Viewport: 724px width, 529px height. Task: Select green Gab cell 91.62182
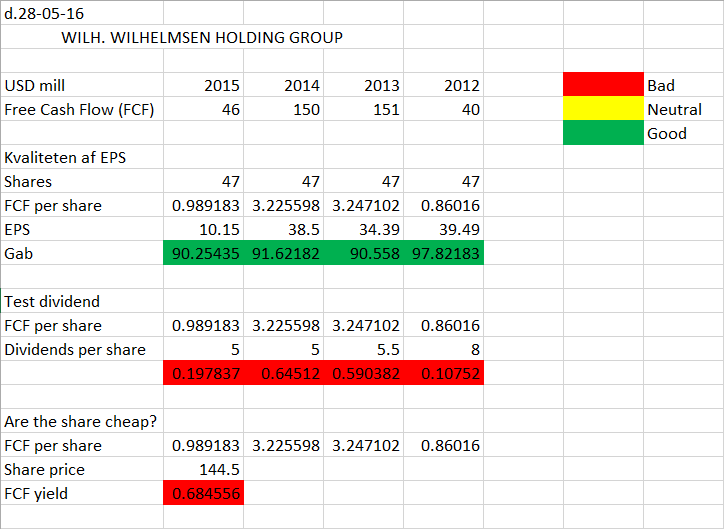pos(284,252)
